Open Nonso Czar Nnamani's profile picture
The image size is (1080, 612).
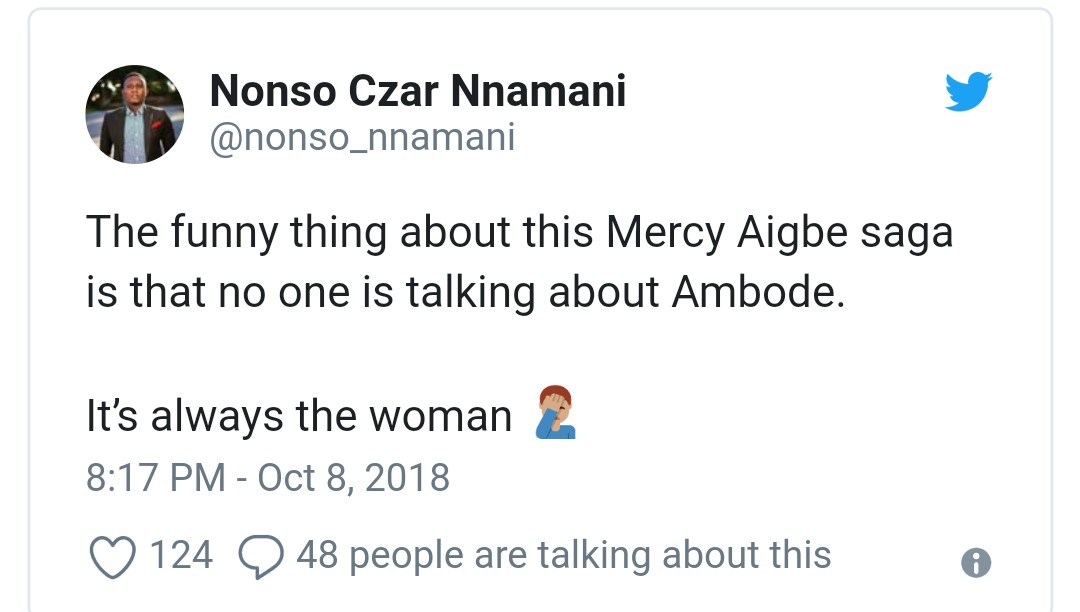(134, 116)
